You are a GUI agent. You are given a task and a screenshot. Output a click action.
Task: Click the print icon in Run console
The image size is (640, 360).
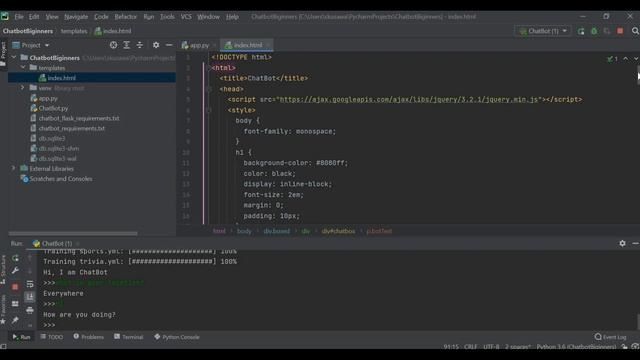pyautogui.click(x=30, y=310)
